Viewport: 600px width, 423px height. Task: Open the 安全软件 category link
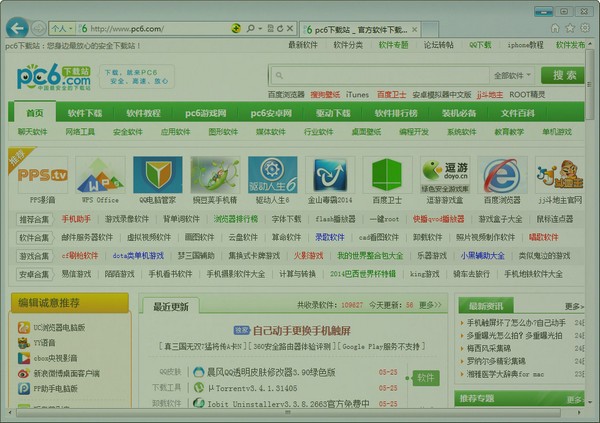[128, 132]
